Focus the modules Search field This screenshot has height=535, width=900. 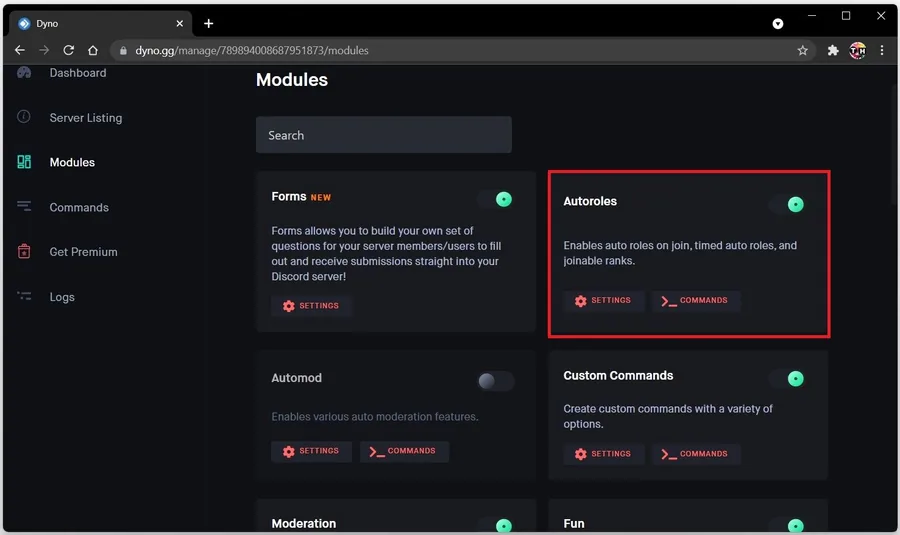point(383,135)
